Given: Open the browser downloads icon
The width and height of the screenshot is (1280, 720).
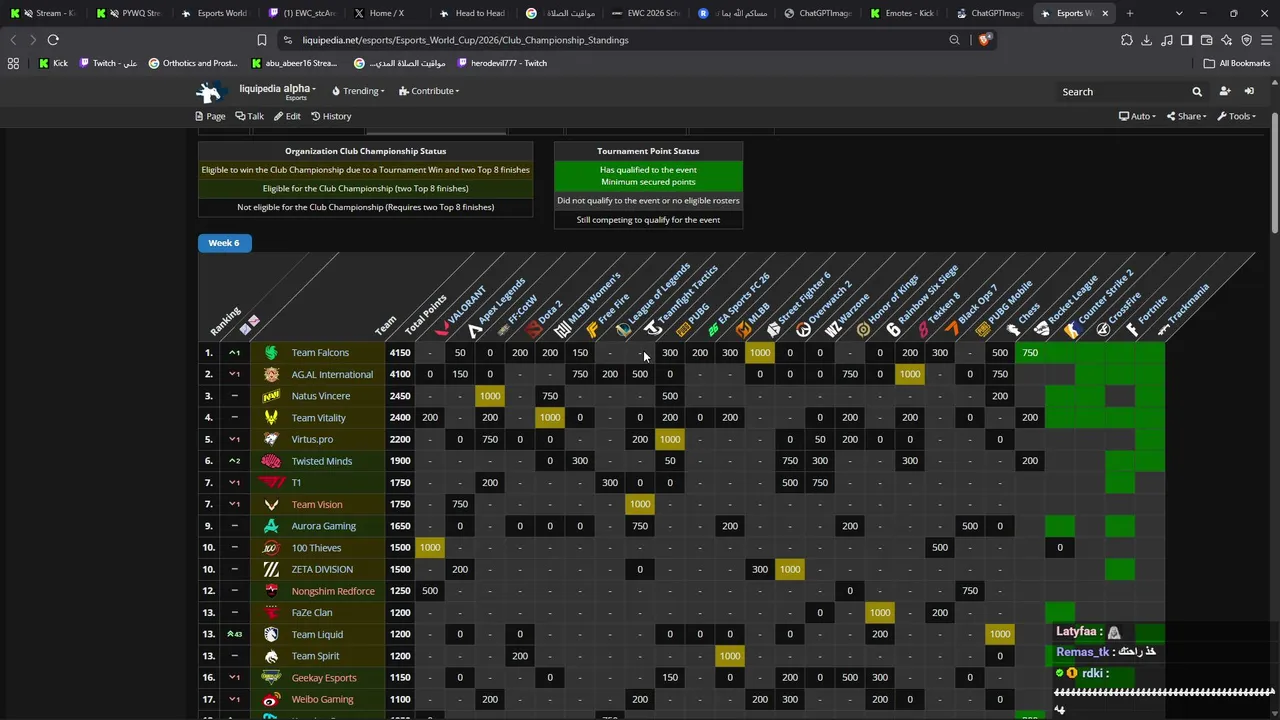Looking at the screenshot, I should click(x=1147, y=40).
